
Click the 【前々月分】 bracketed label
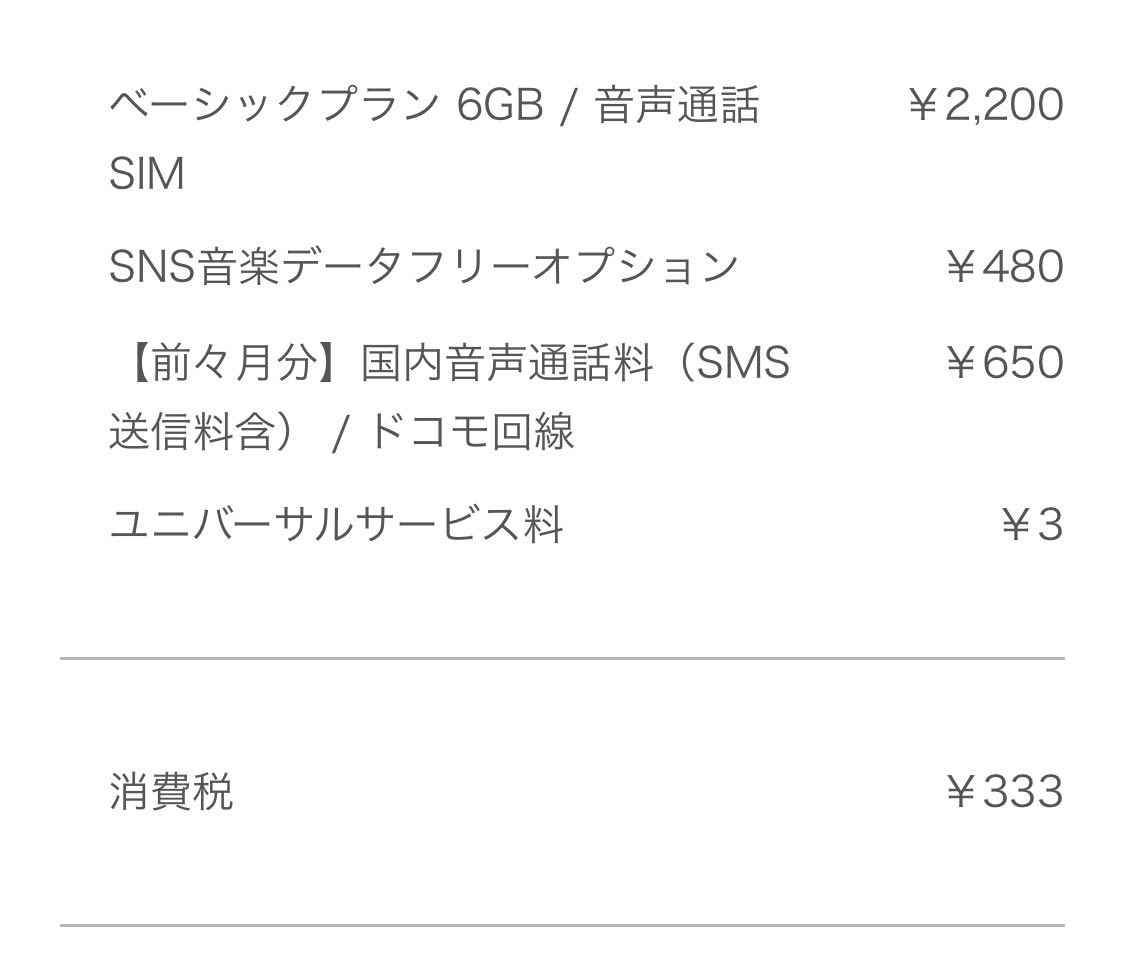[x=234, y=362]
